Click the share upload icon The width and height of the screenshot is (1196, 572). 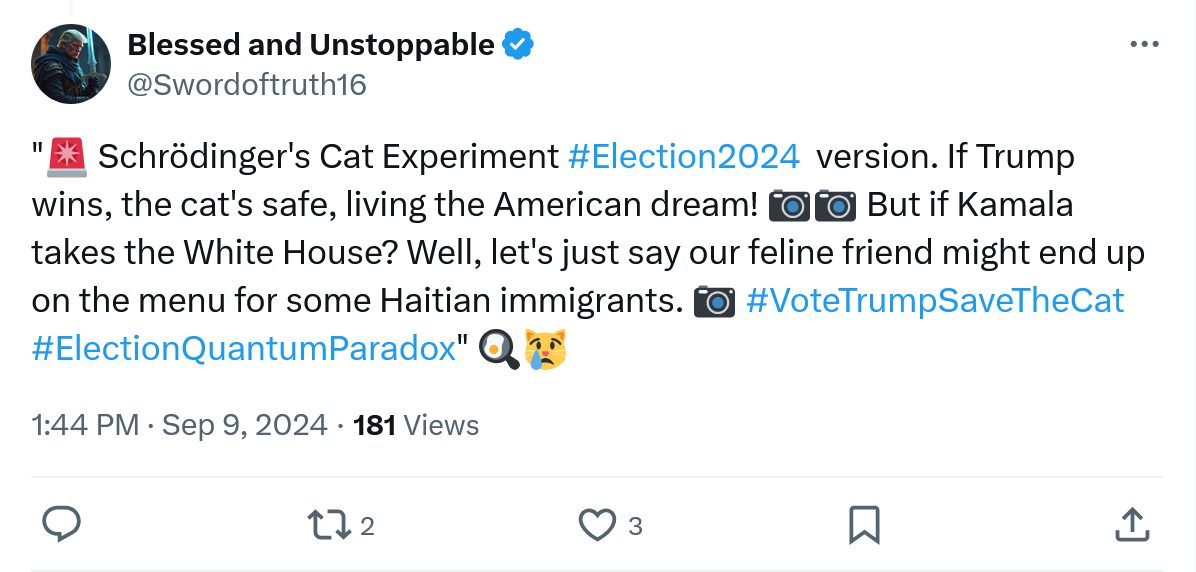[x=1130, y=524]
